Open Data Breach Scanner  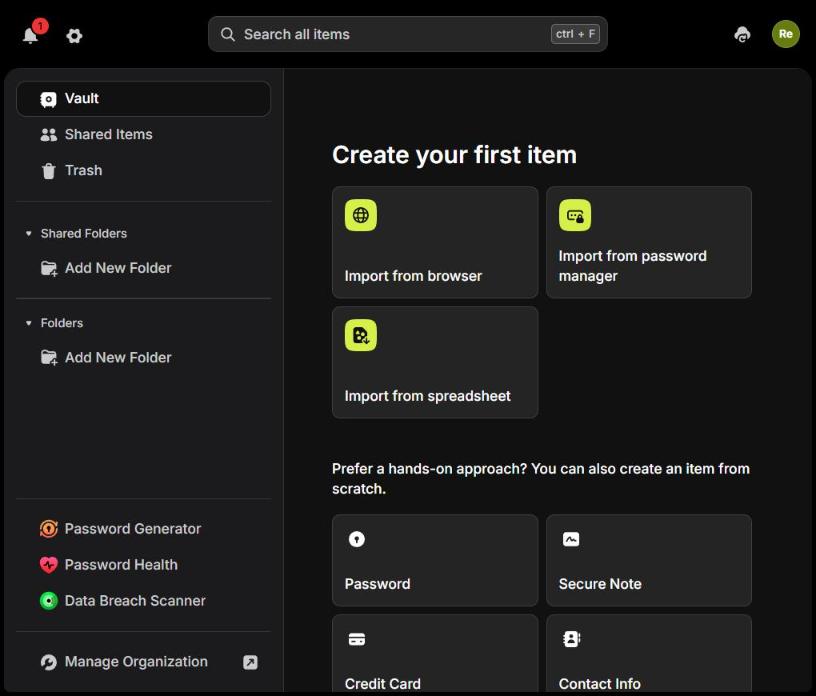pos(144,601)
